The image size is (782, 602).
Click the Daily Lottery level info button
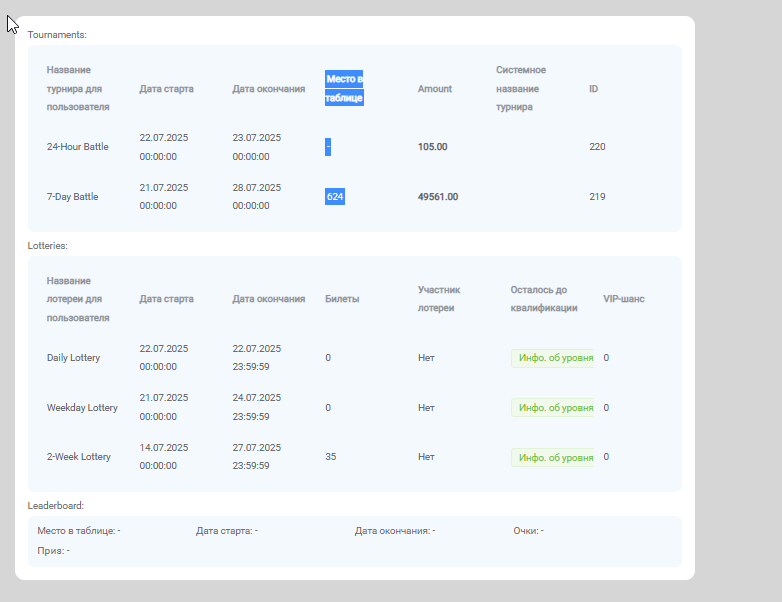click(553, 358)
